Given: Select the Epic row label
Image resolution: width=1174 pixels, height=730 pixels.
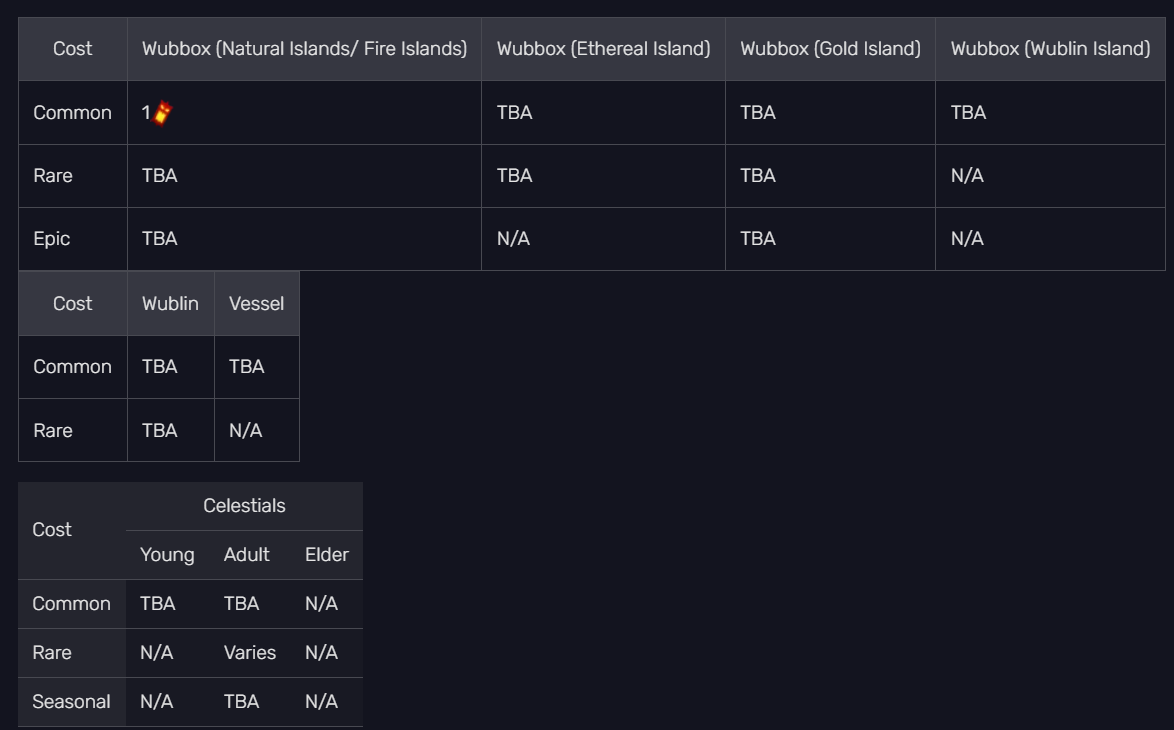Looking at the screenshot, I should 52,239.
